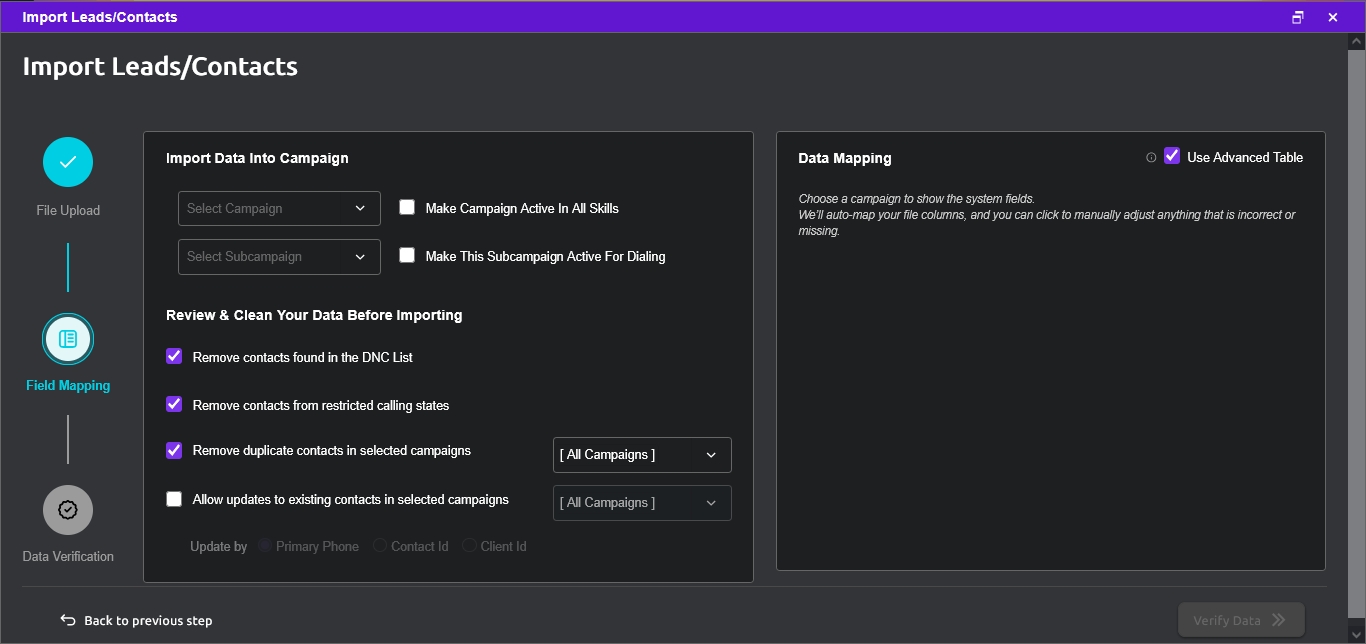The image size is (1366, 644).
Task: Choose the Contact Id radio option
Action: point(380,546)
